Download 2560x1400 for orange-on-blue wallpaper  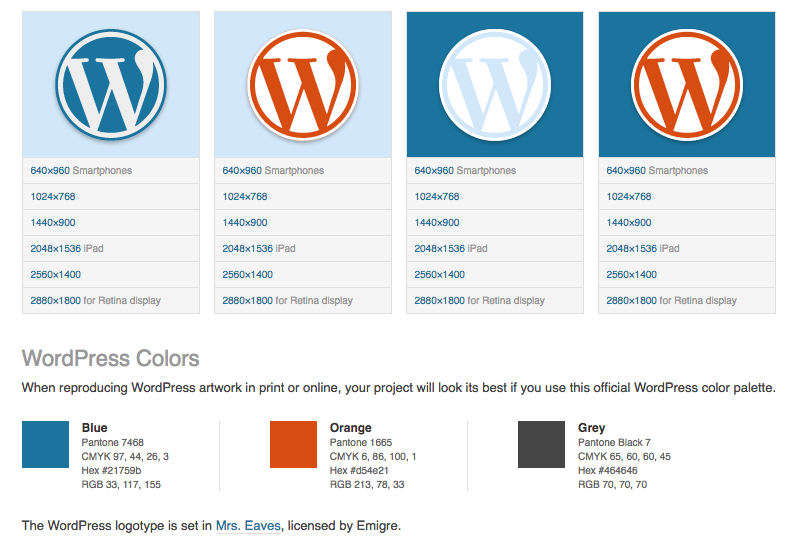point(632,275)
